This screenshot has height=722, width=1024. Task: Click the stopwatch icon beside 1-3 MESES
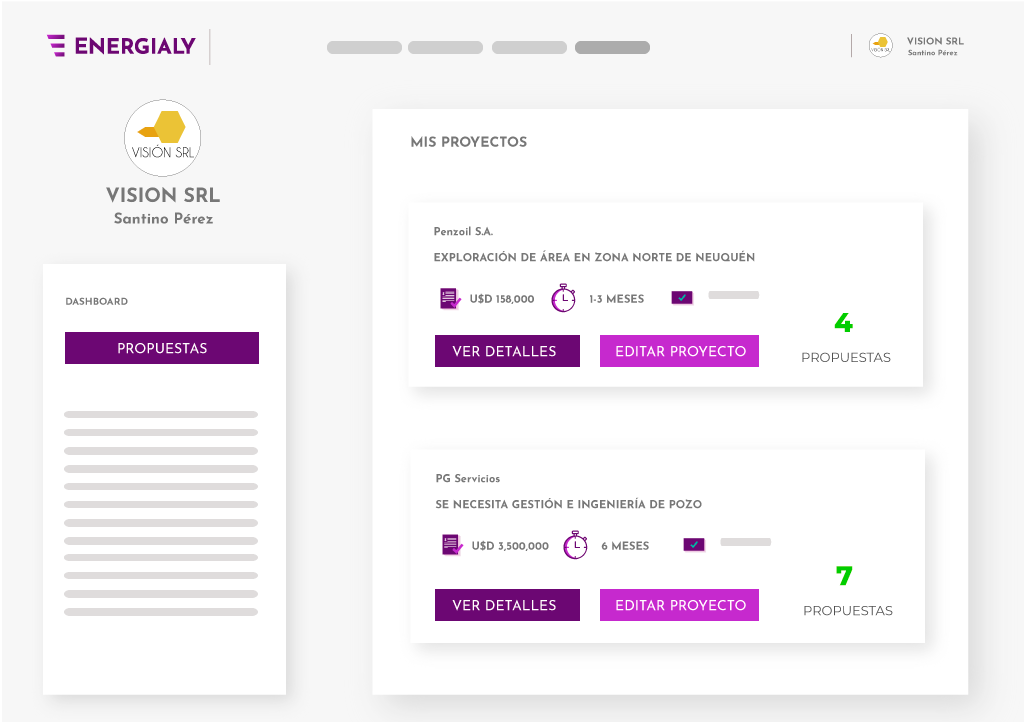click(564, 298)
